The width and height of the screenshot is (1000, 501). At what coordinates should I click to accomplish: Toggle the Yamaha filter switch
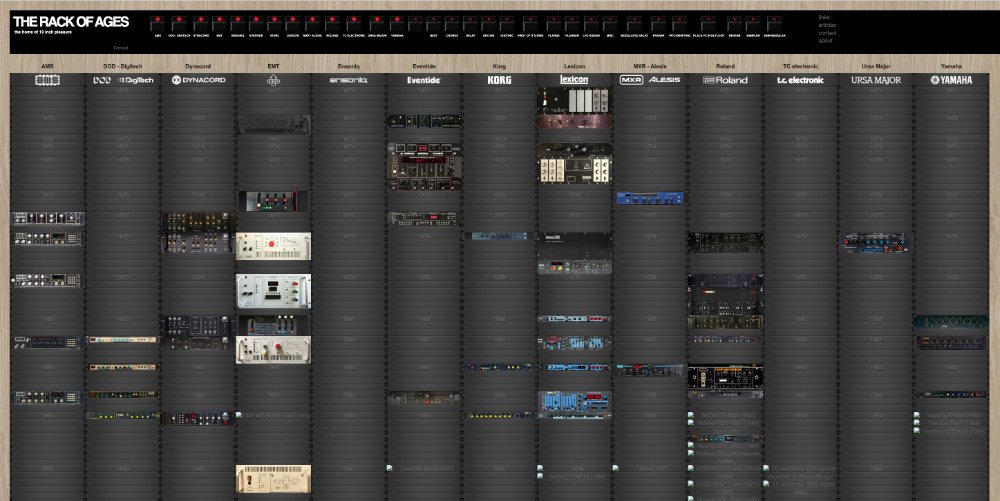(x=397, y=24)
